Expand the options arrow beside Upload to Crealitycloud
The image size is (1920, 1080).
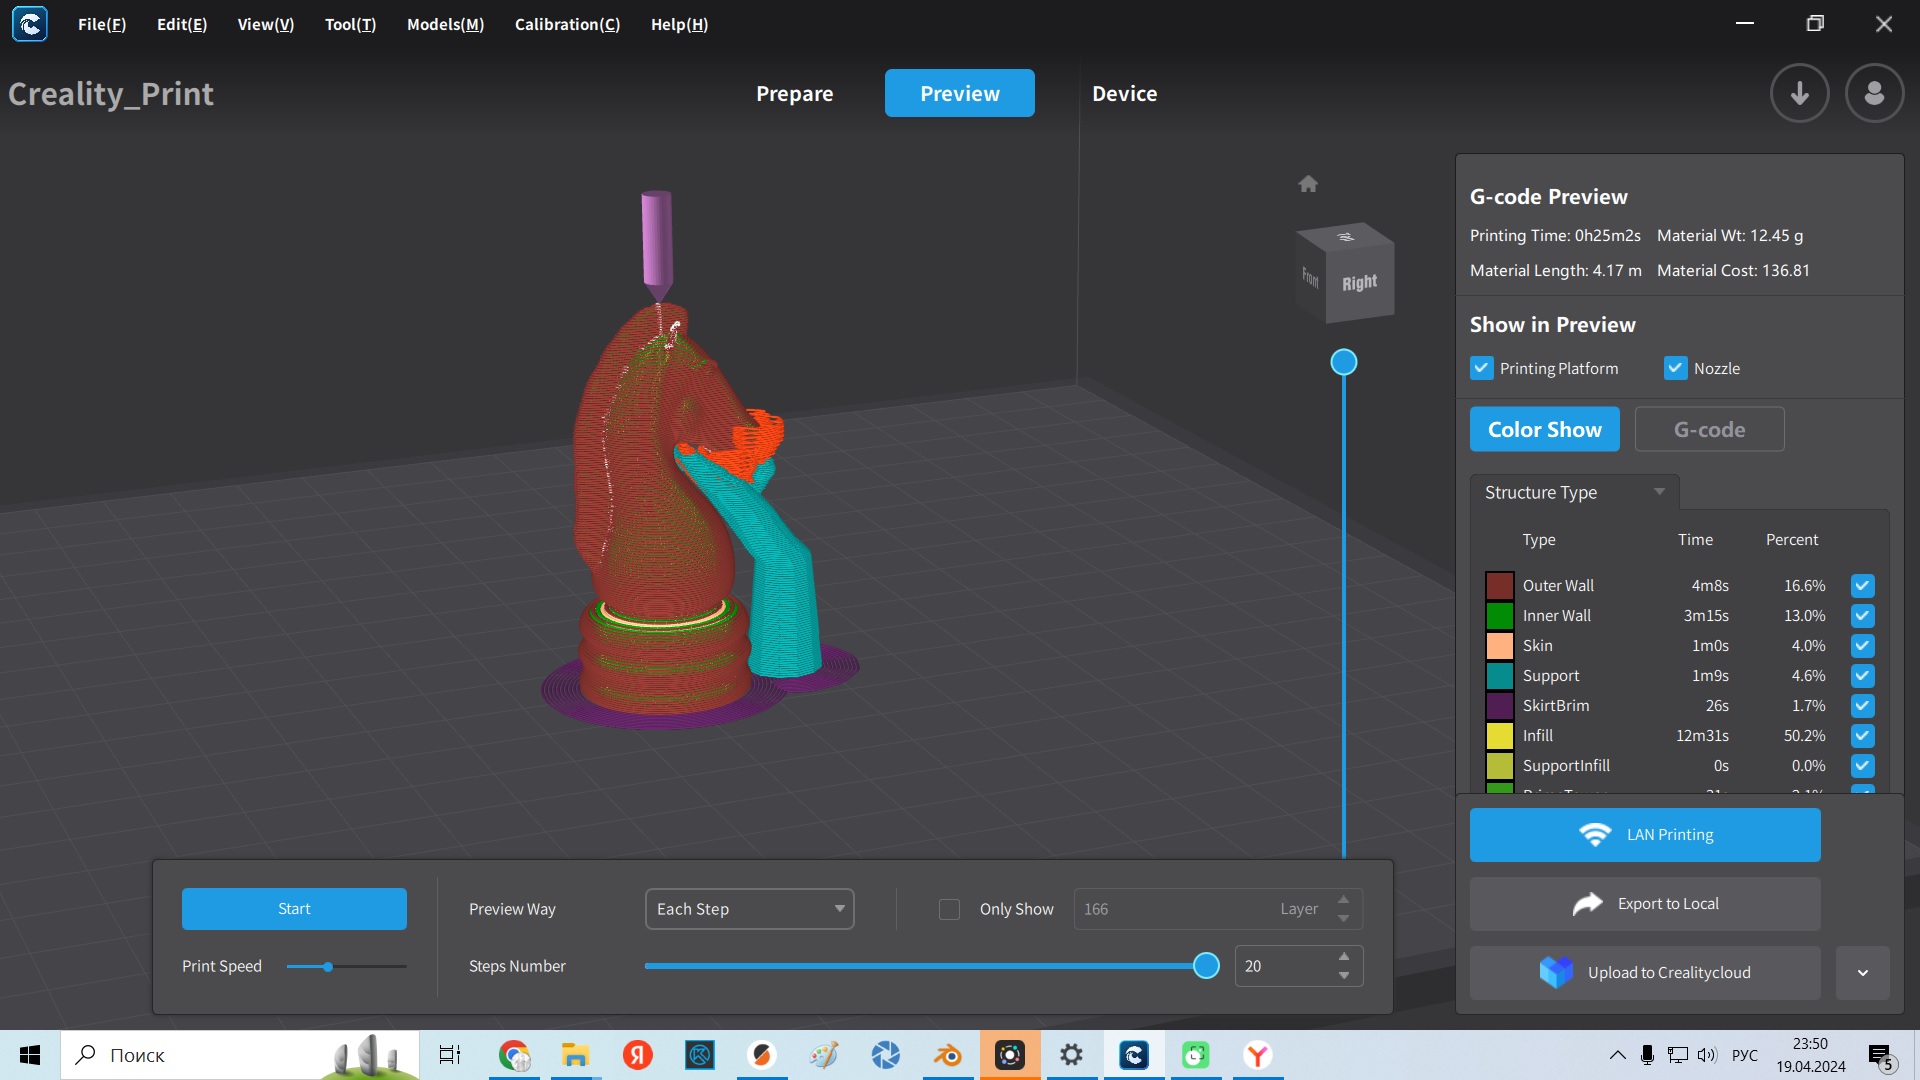pos(1862,973)
